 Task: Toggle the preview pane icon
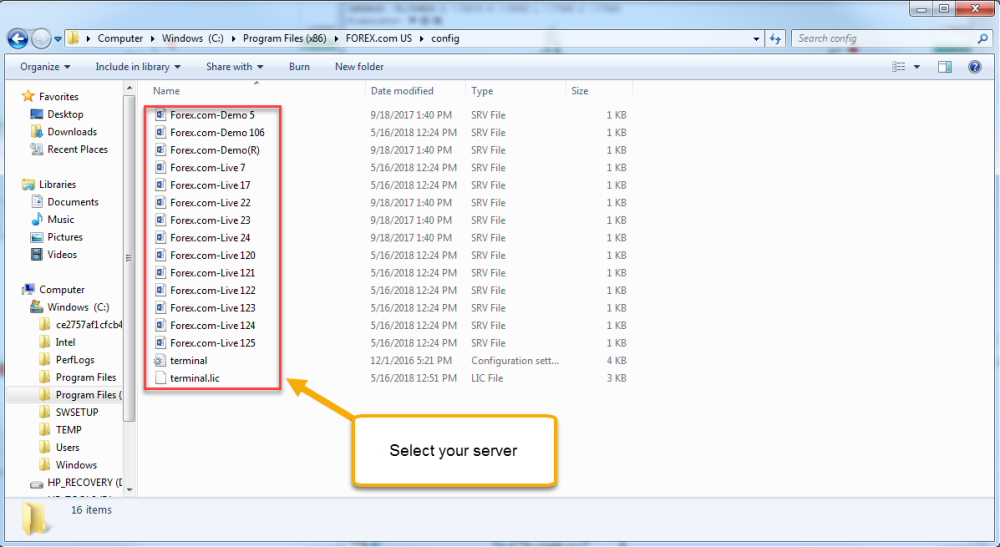[945, 67]
